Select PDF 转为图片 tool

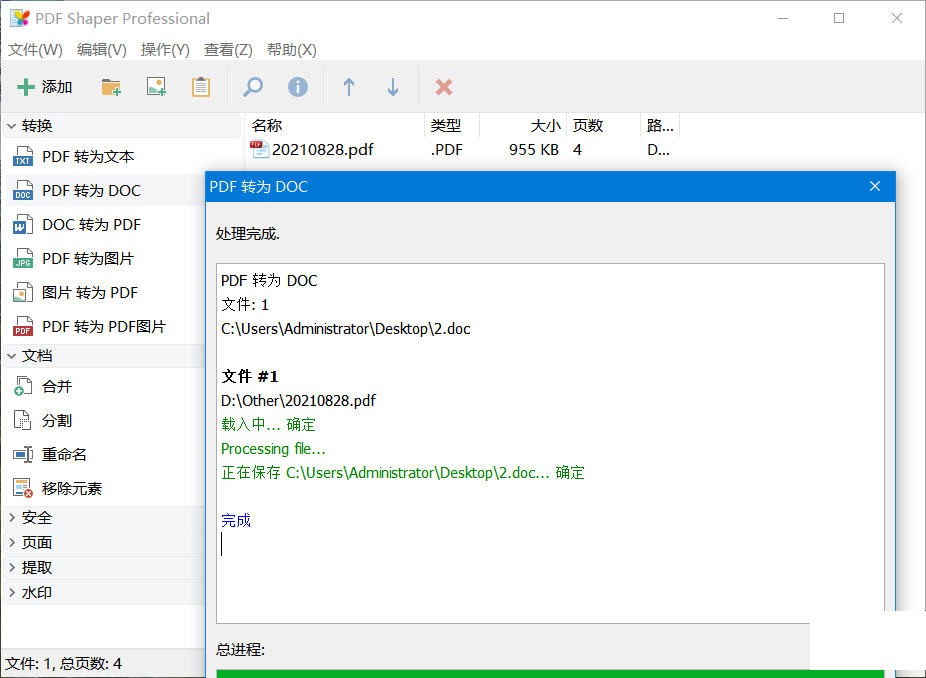[x=106, y=259]
